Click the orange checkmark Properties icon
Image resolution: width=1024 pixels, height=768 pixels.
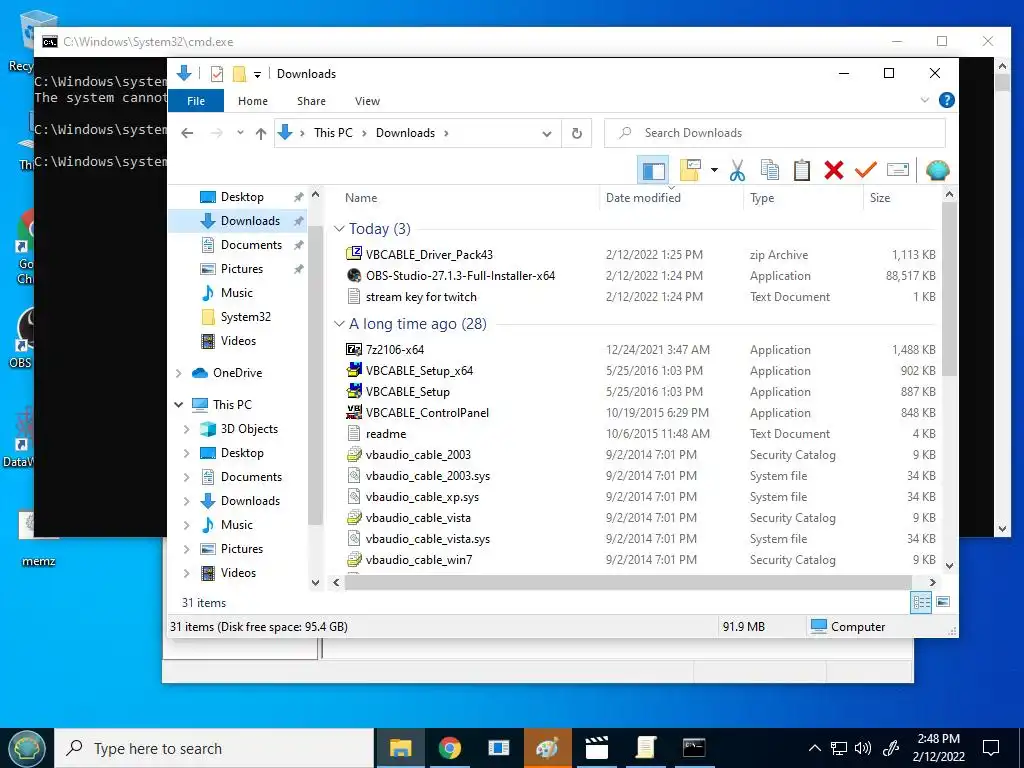[x=865, y=170]
